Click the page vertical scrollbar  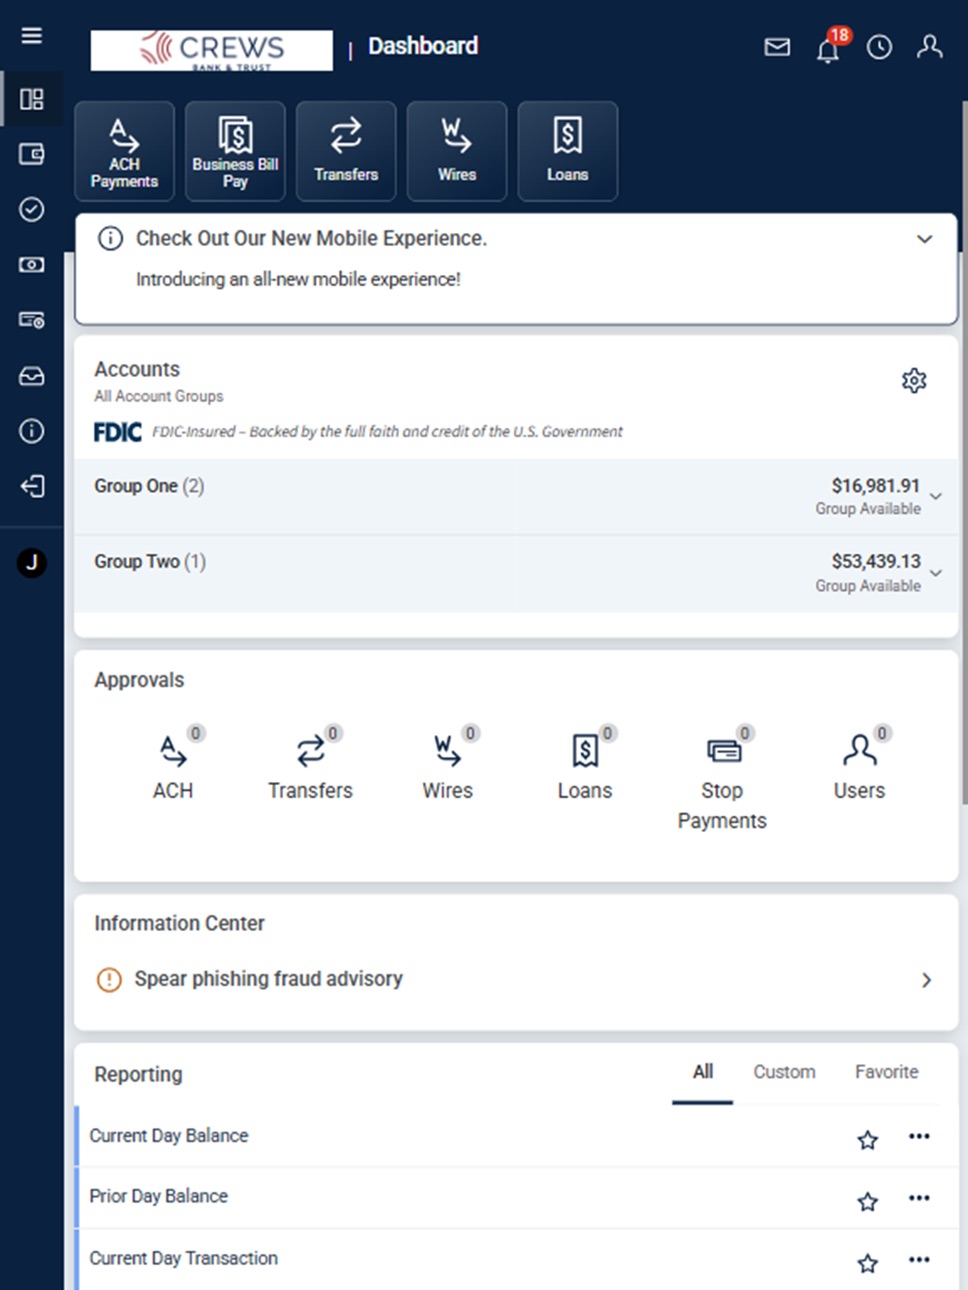pyautogui.click(x=964, y=450)
